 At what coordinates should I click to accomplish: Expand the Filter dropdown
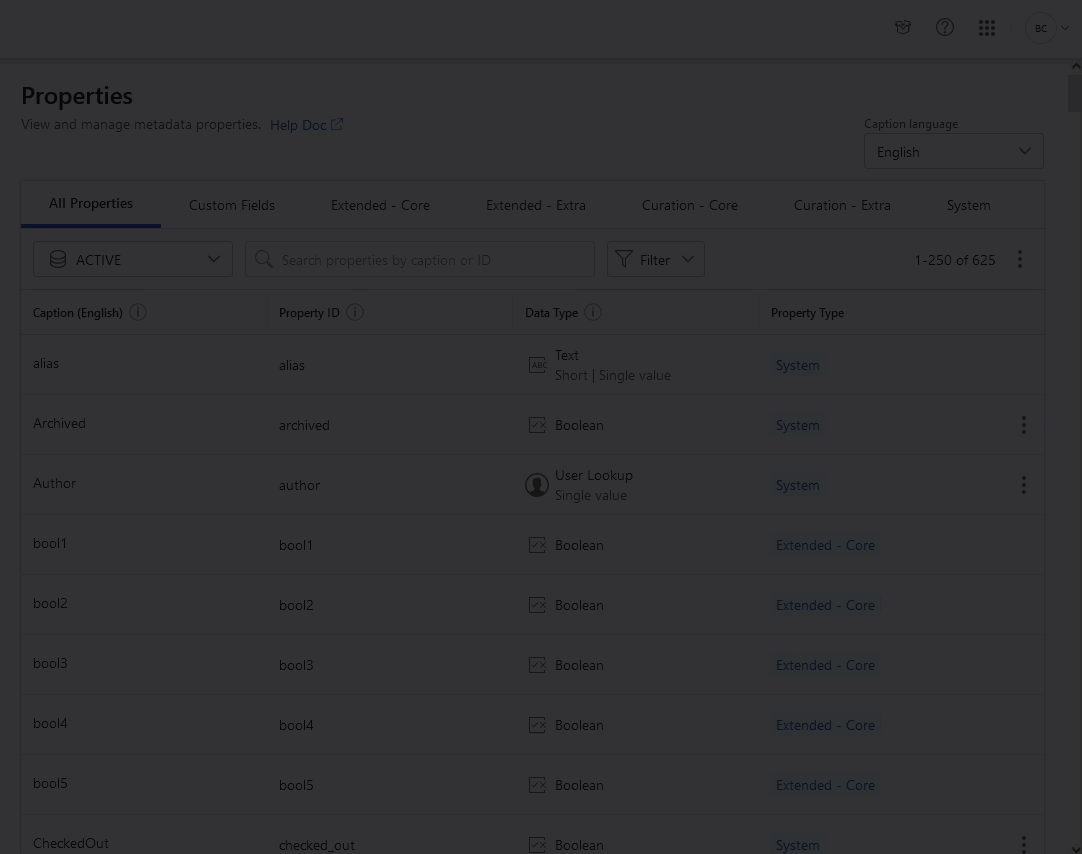click(655, 259)
